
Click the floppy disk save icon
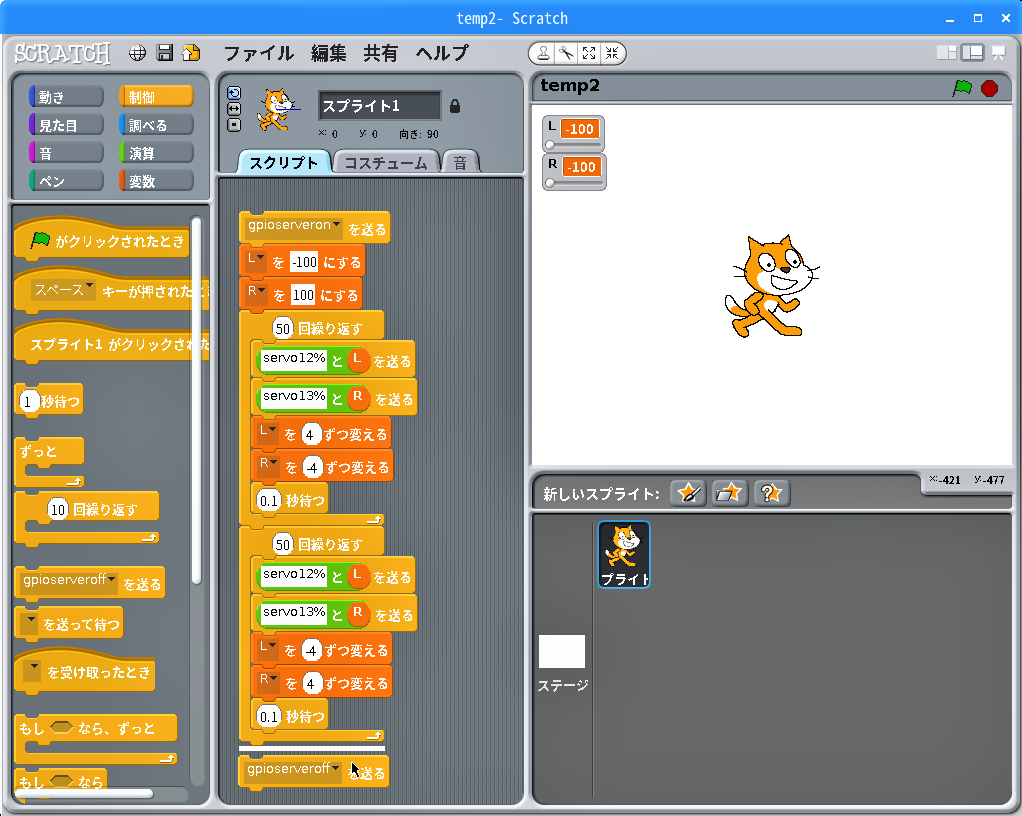(165, 53)
